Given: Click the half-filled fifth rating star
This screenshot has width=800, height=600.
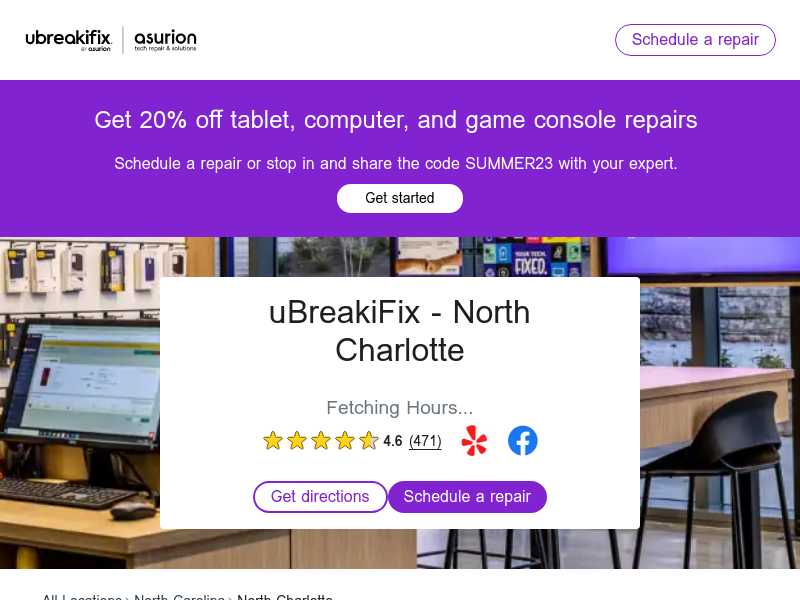Looking at the screenshot, I should (368, 440).
